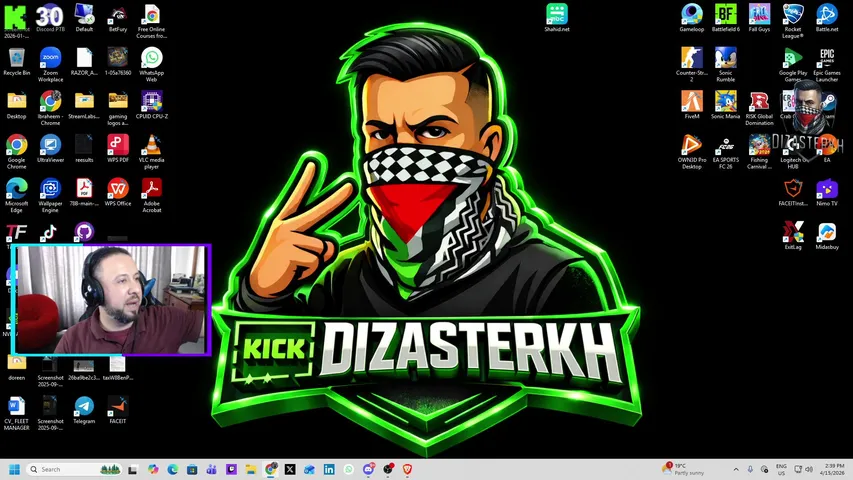Open CPUID CPU-Z desktop shortcut

pyautogui.click(x=151, y=105)
